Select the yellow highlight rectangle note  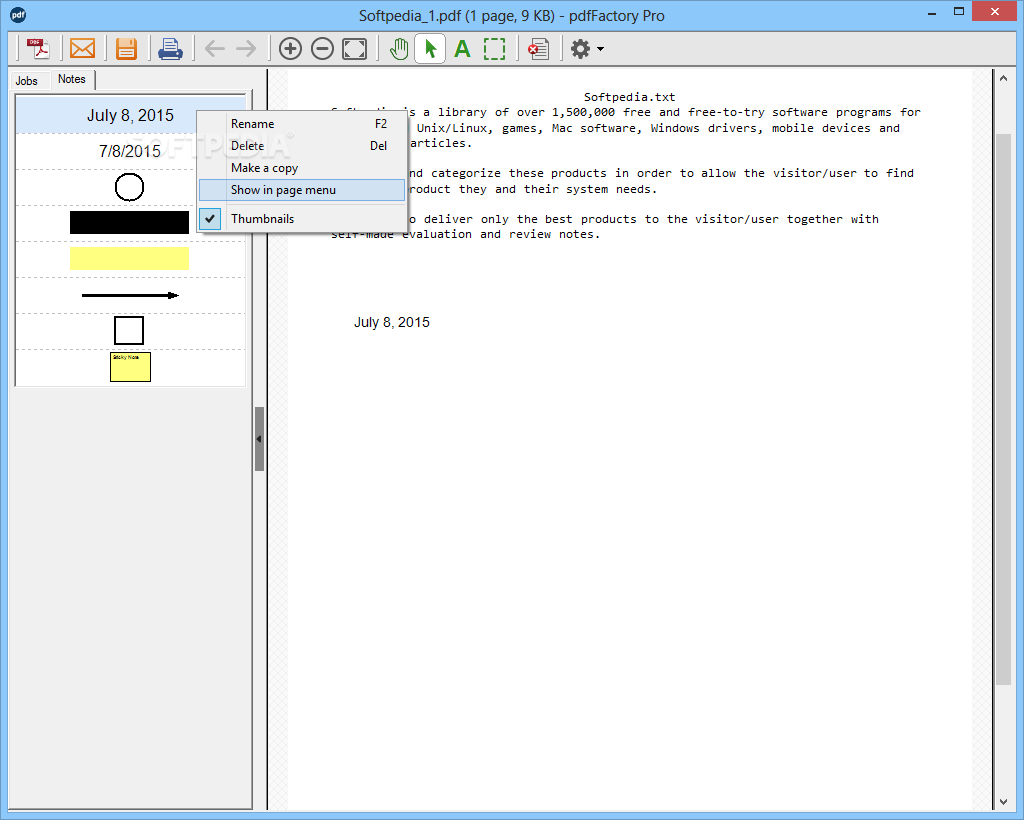[130, 259]
